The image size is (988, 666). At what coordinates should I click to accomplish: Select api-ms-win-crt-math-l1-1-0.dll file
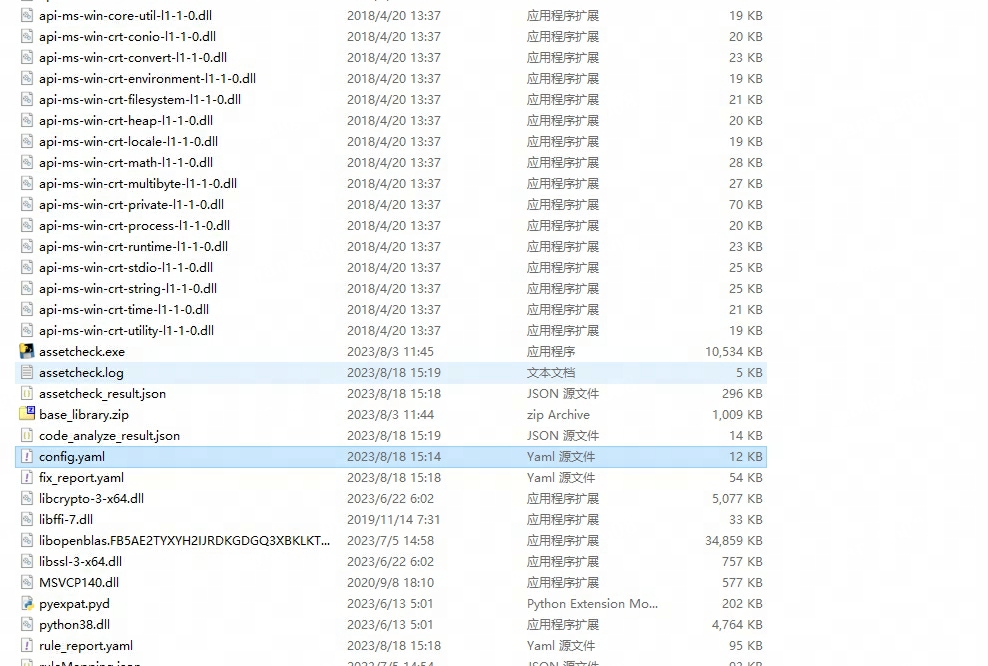pyautogui.click(x=125, y=162)
